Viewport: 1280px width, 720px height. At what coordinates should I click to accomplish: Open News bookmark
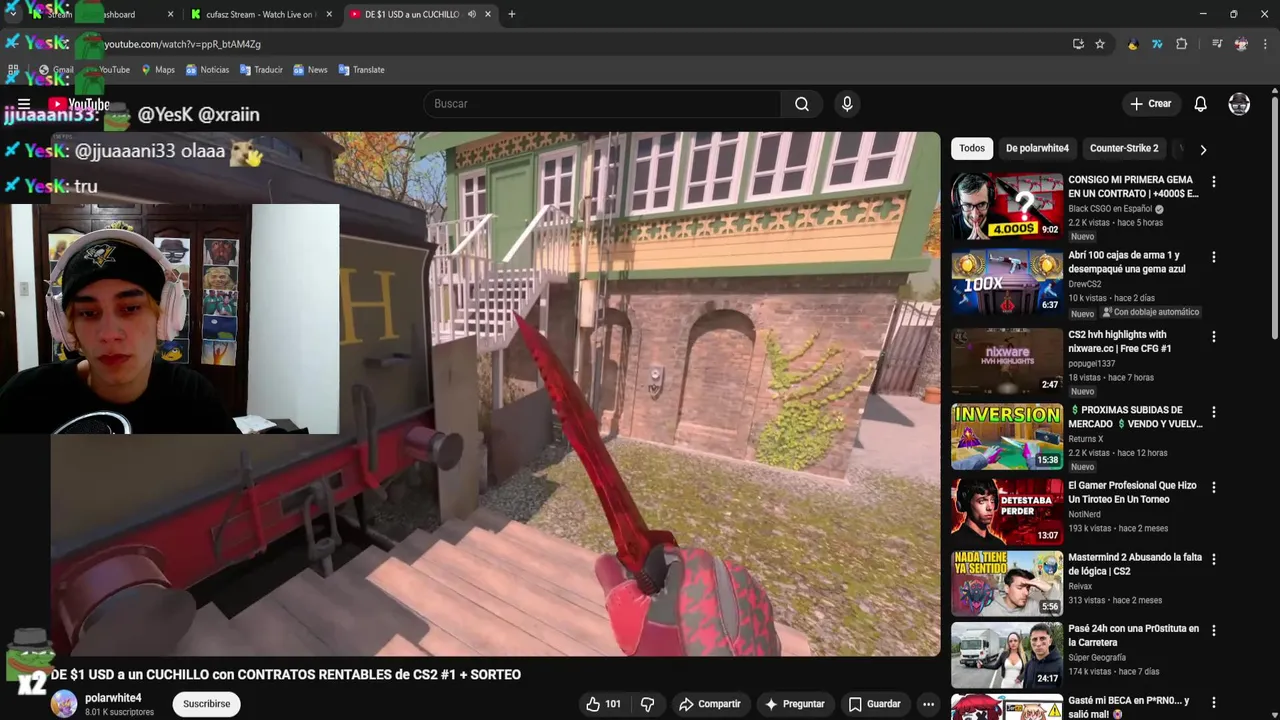(x=309, y=70)
